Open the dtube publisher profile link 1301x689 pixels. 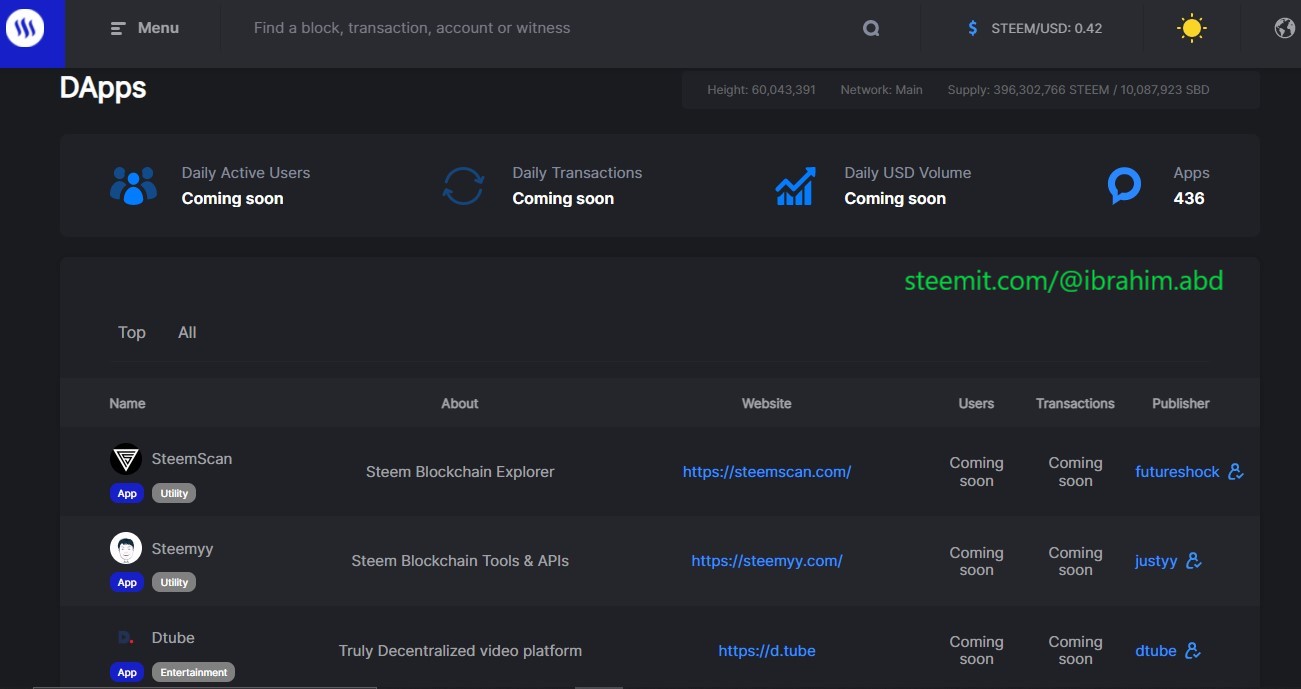(x=1156, y=651)
